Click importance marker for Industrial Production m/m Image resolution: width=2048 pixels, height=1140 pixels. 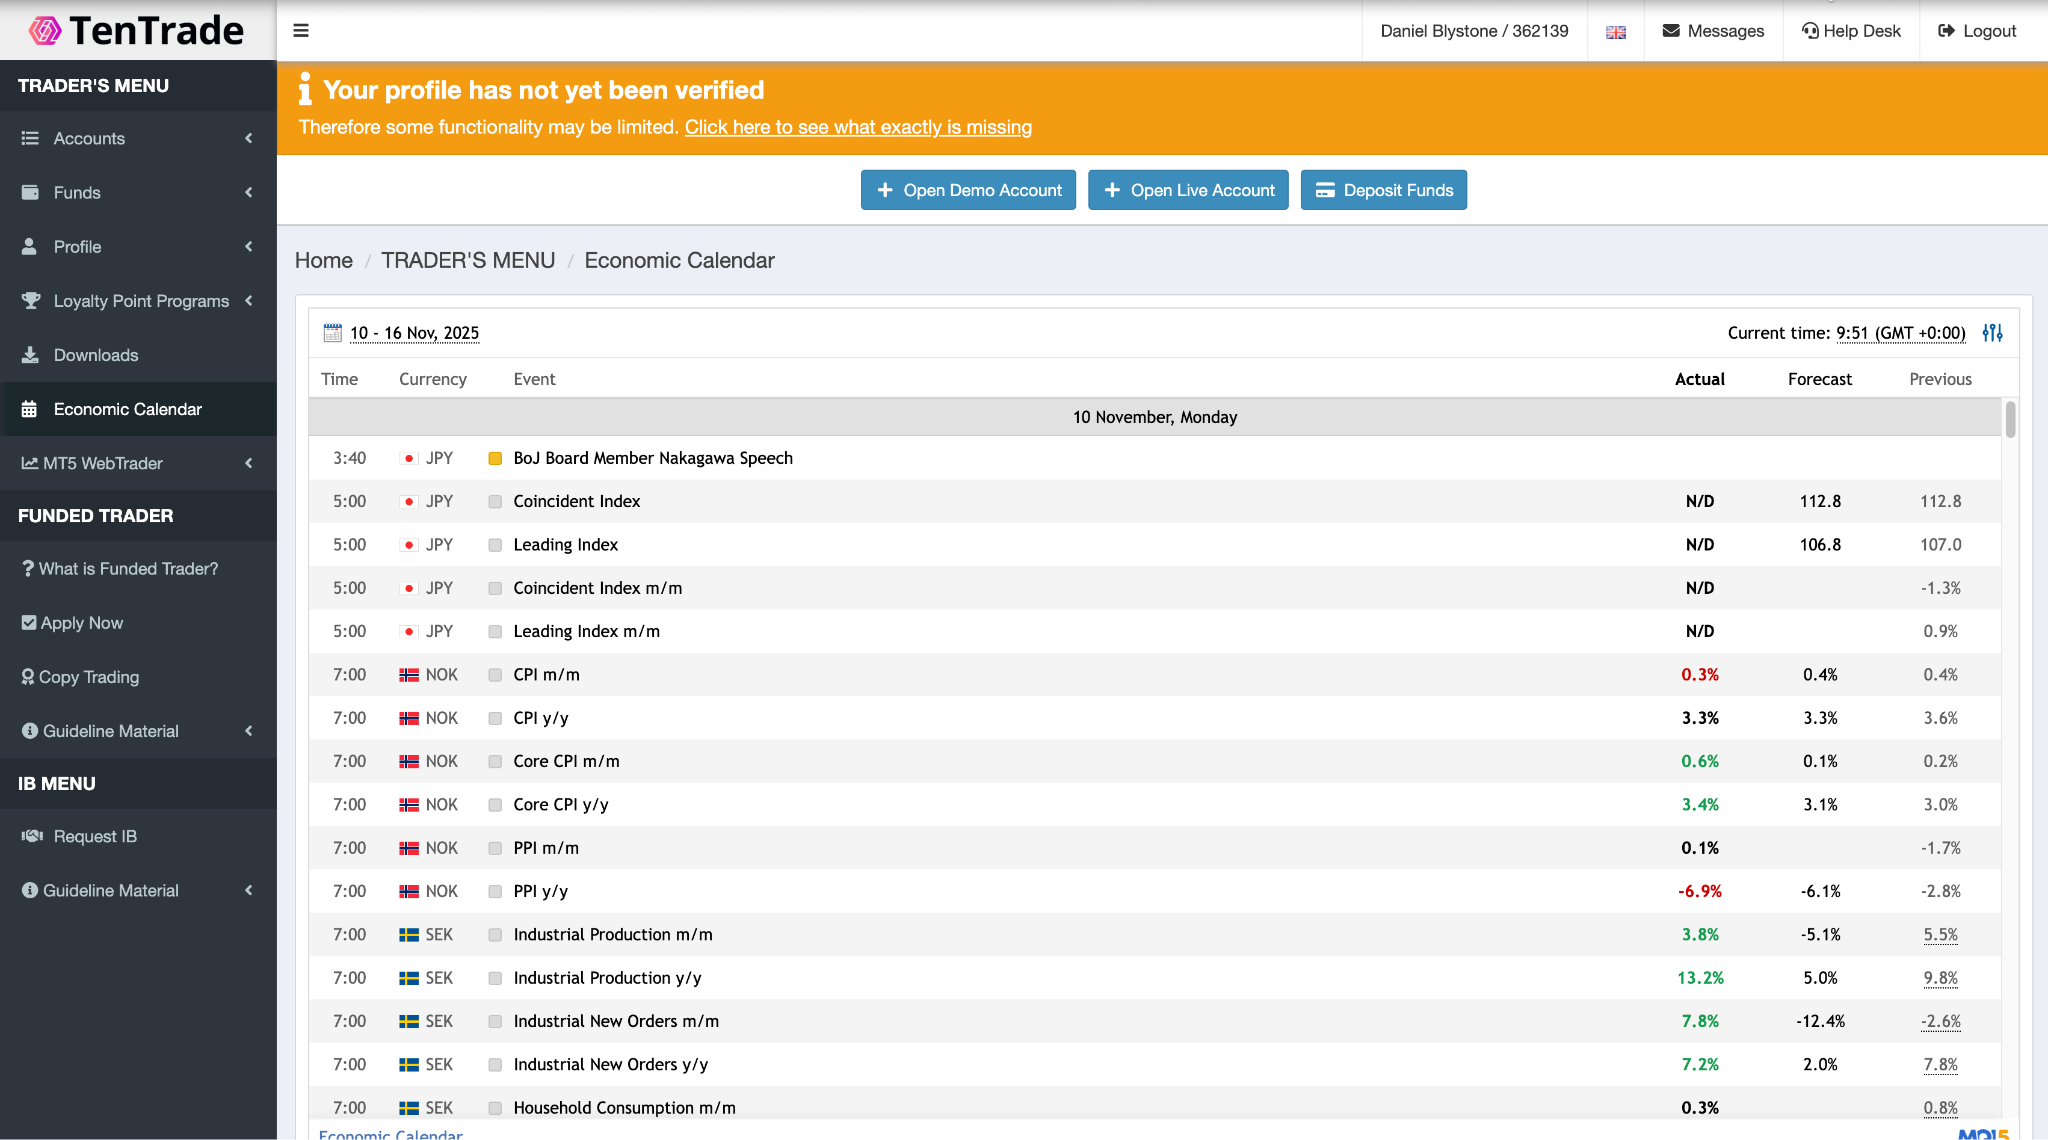495,935
